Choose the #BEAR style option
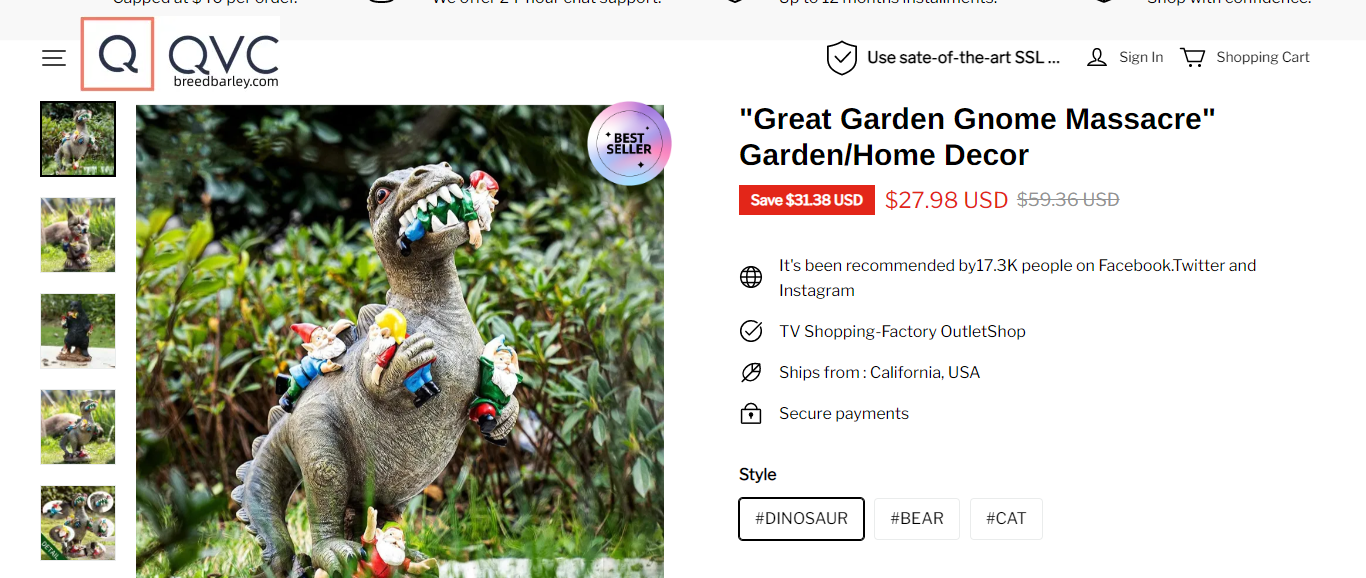This screenshot has width=1366, height=578. point(916,519)
